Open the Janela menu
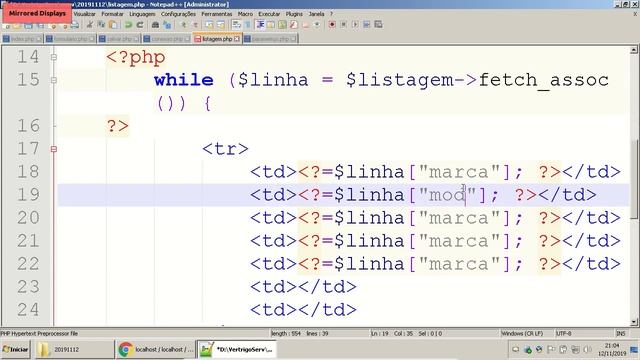The image size is (640, 360). (316, 14)
